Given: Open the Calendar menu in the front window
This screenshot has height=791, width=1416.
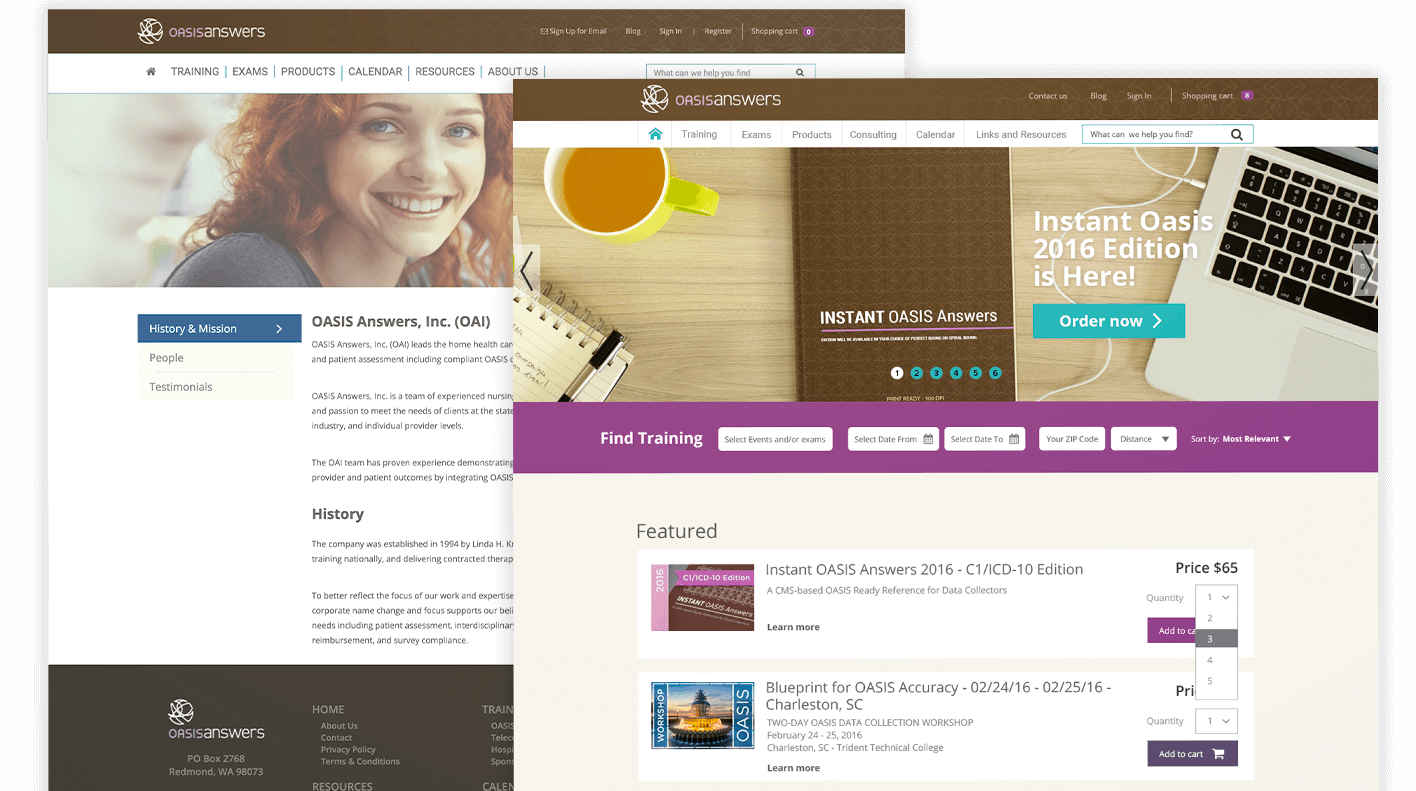Looking at the screenshot, I should click(936, 134).
